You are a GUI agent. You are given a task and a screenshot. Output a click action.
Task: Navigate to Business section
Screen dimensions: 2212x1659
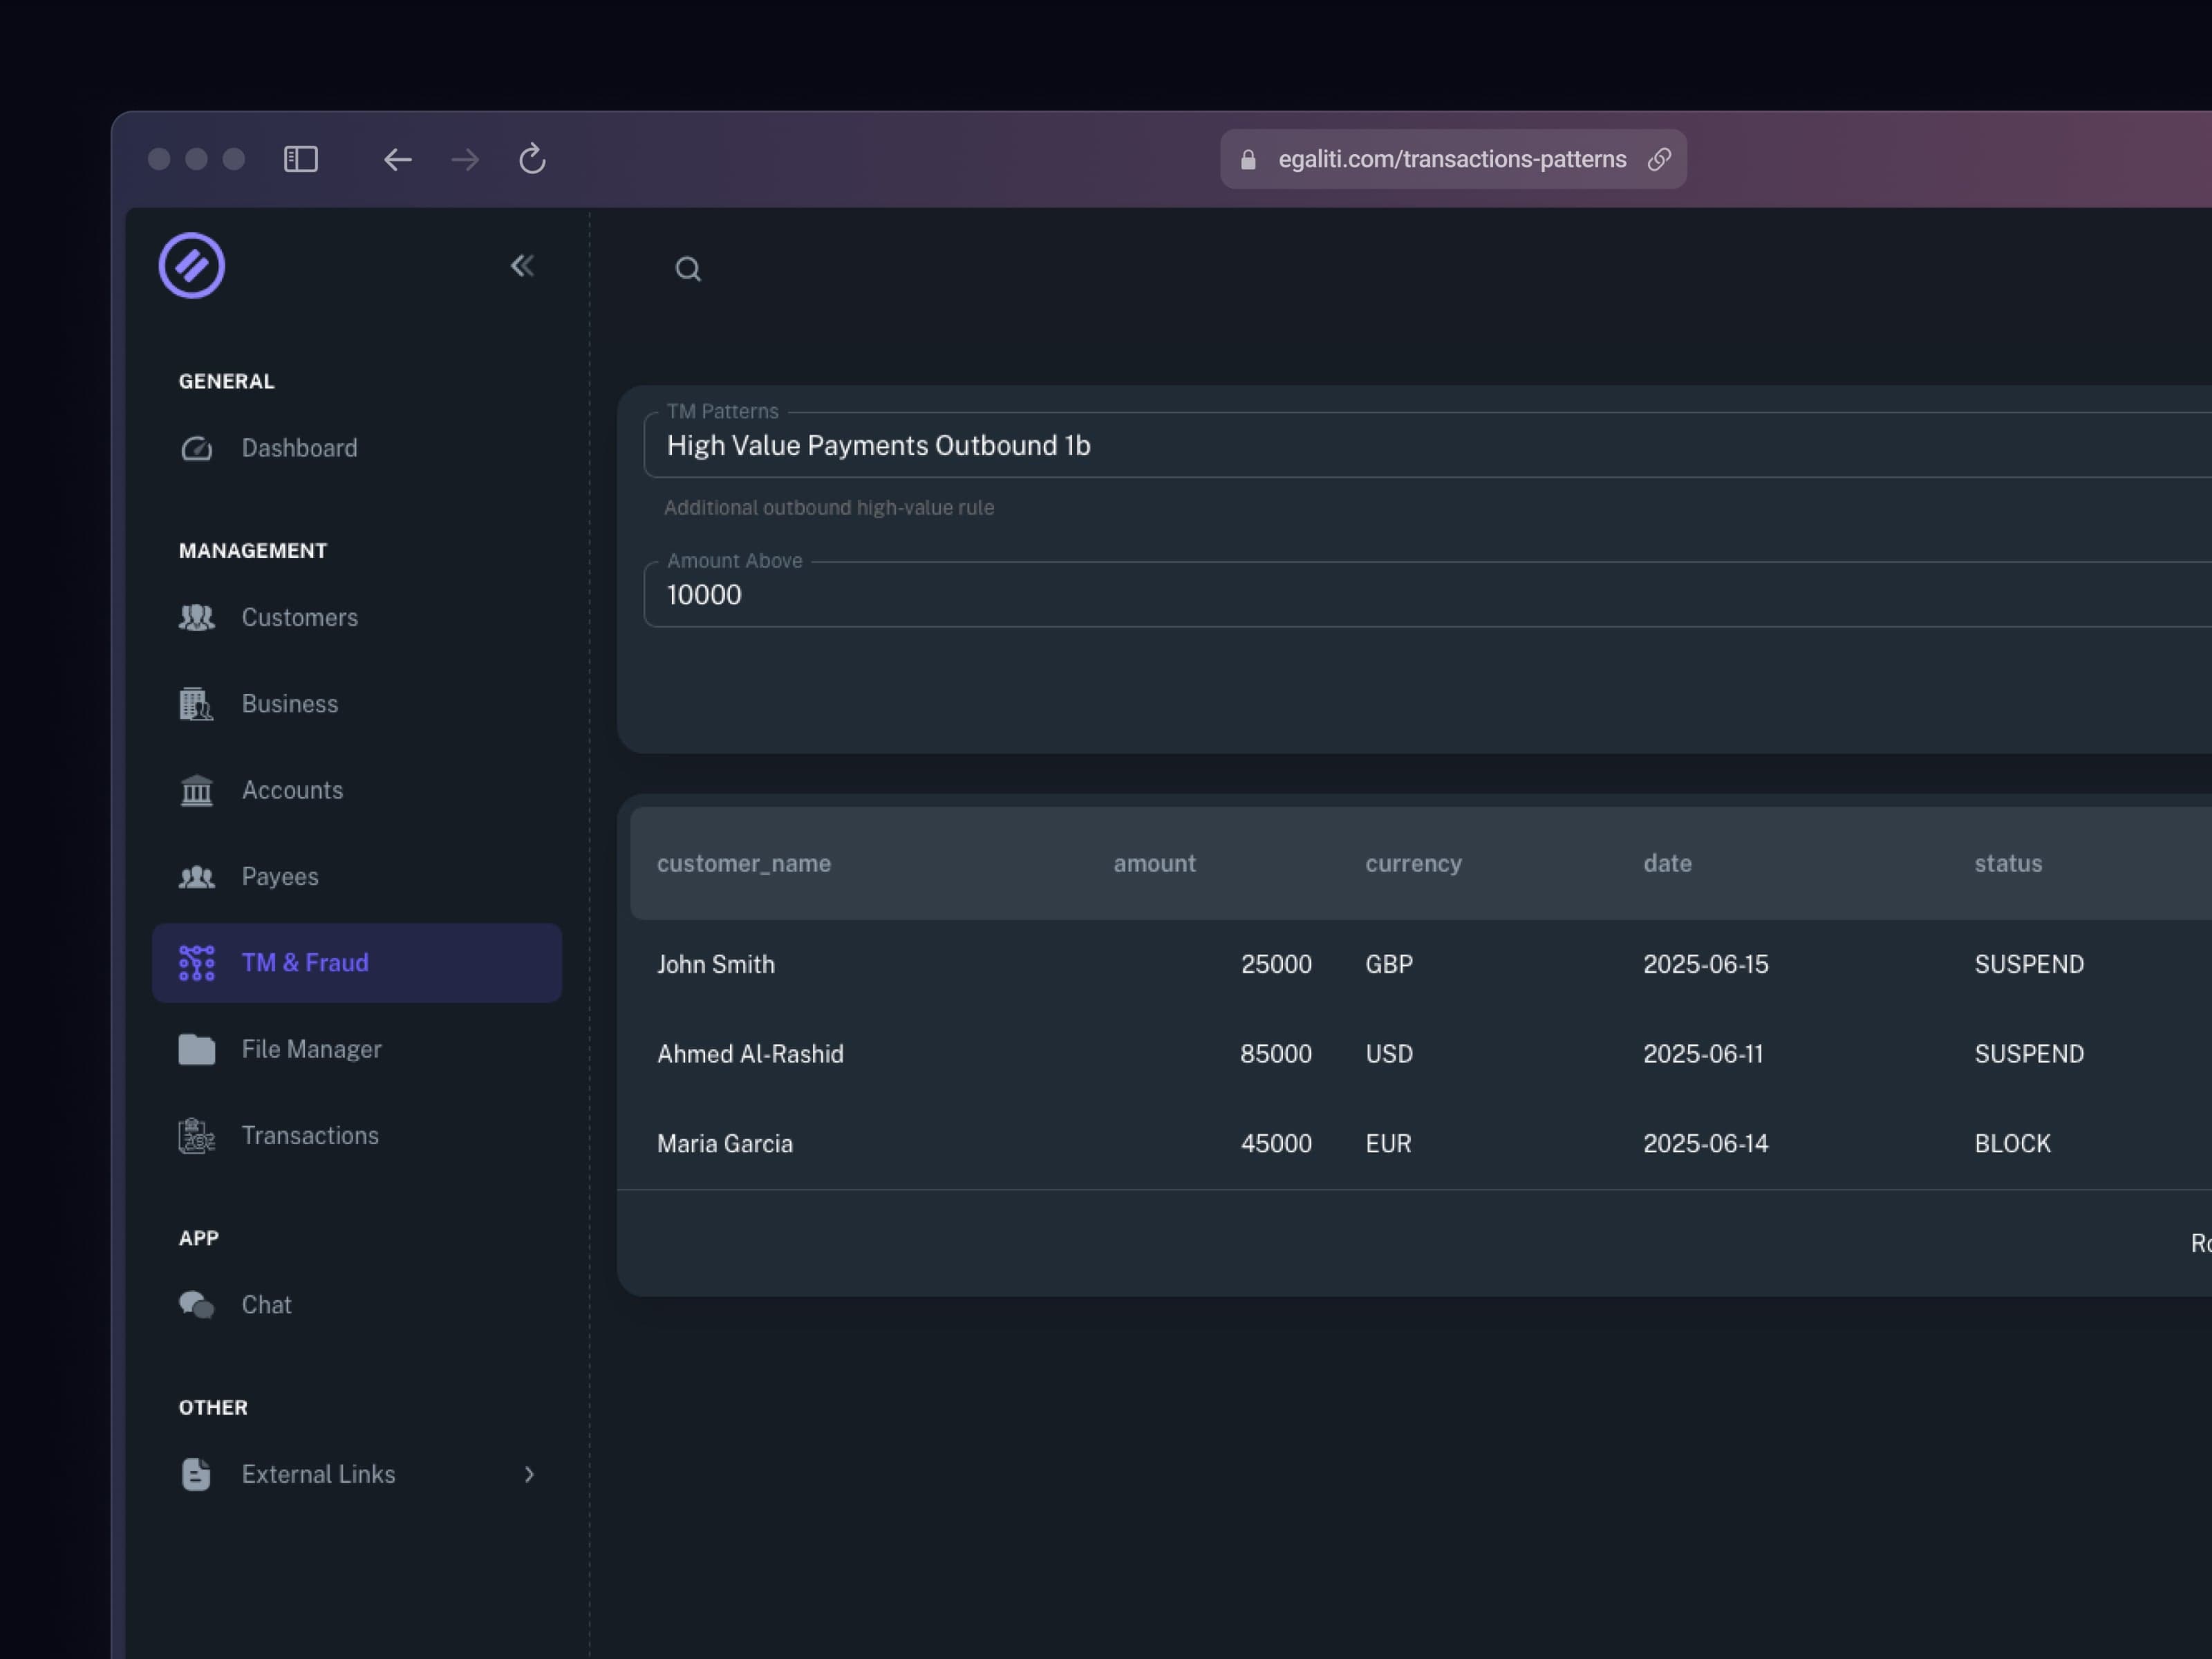357,704
